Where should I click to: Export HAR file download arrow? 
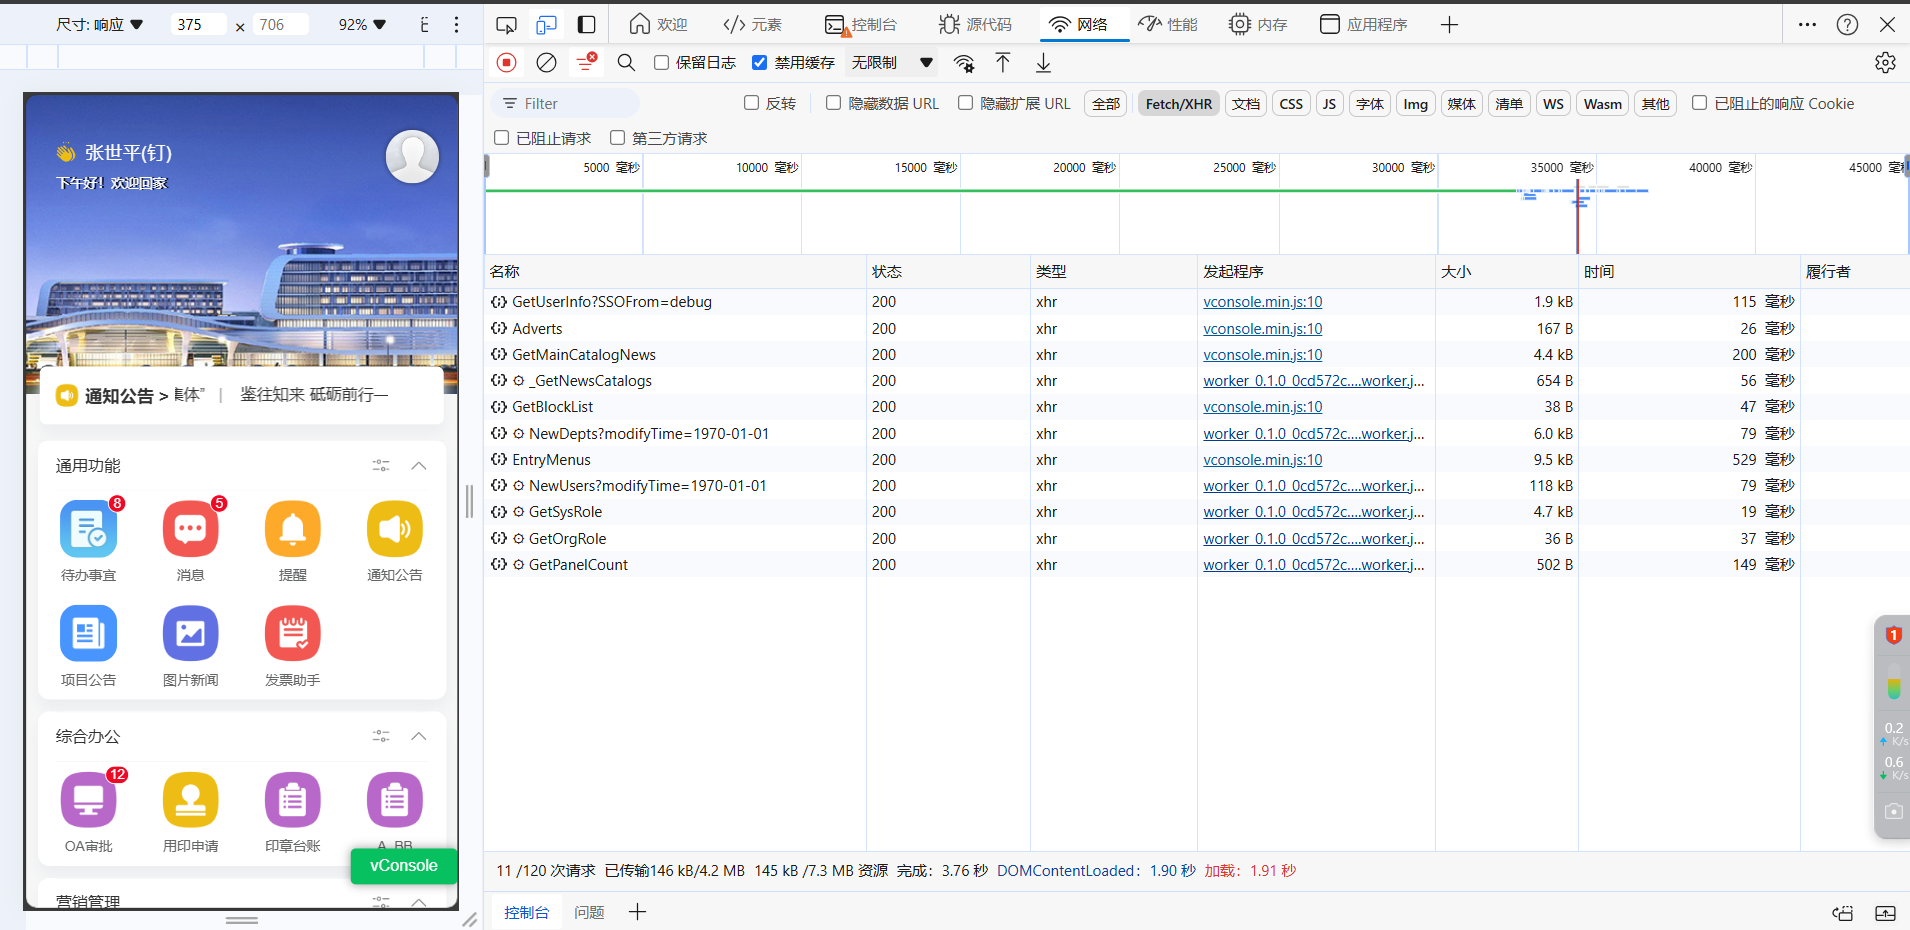click(1043, 63)
